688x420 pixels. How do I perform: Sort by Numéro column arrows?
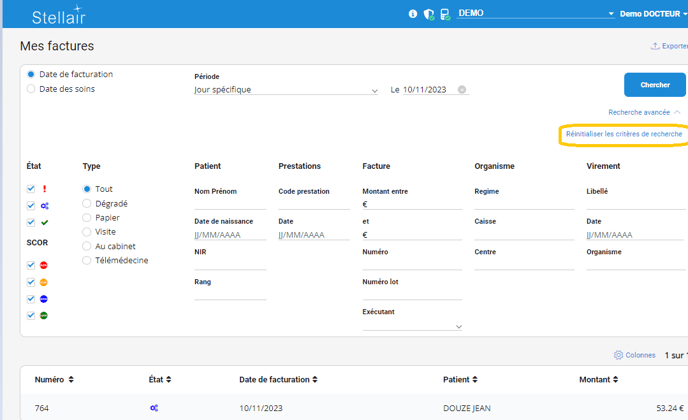tap(70, 380)
